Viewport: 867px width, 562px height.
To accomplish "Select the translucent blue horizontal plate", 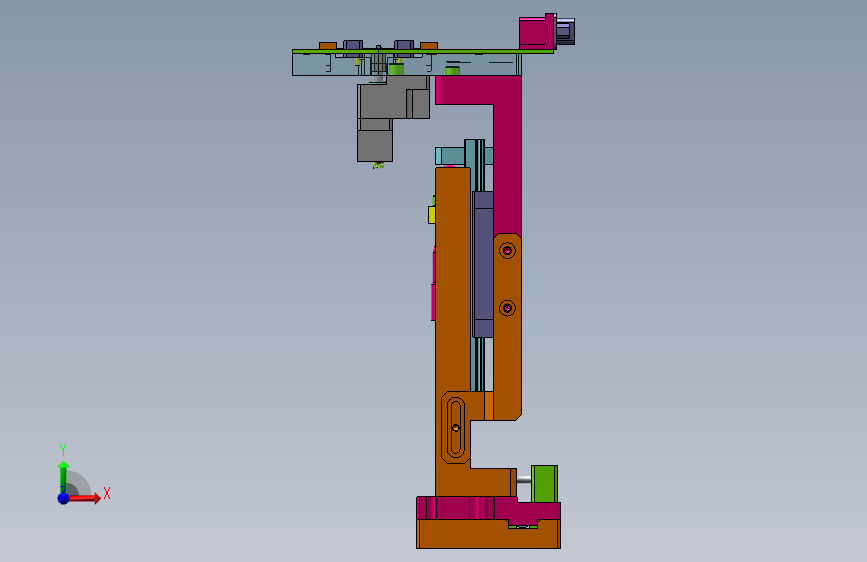I will click(x=406, y=64).
